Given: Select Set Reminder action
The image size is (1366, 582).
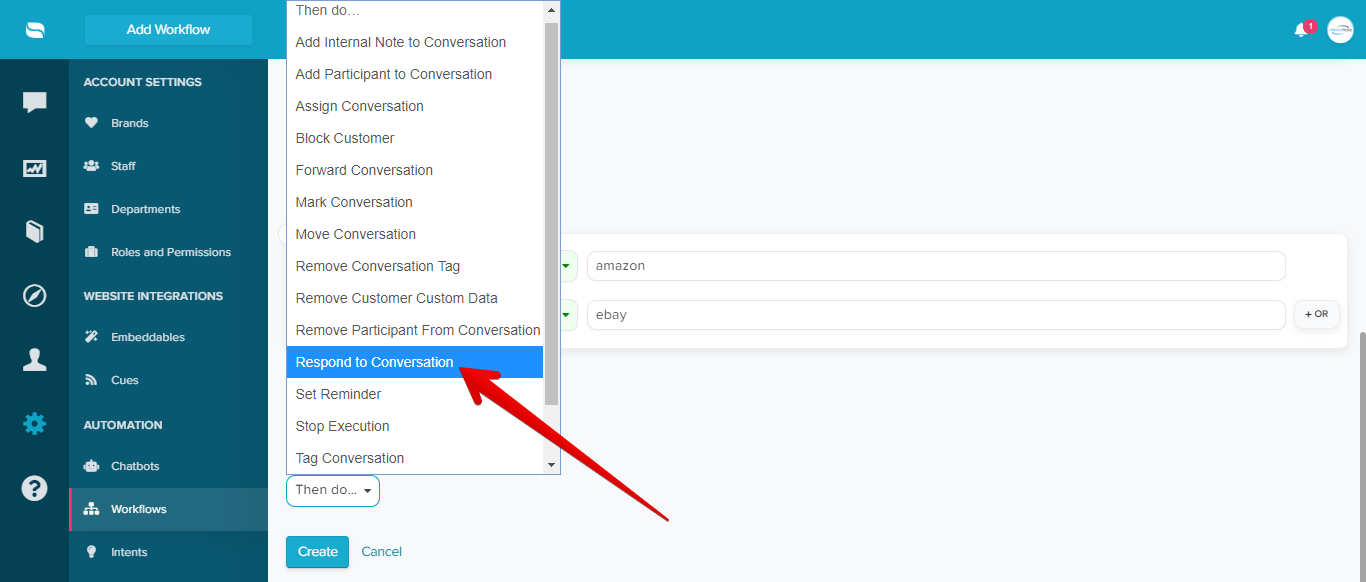Looking at the screenshot, I should (x=415, y=394).
